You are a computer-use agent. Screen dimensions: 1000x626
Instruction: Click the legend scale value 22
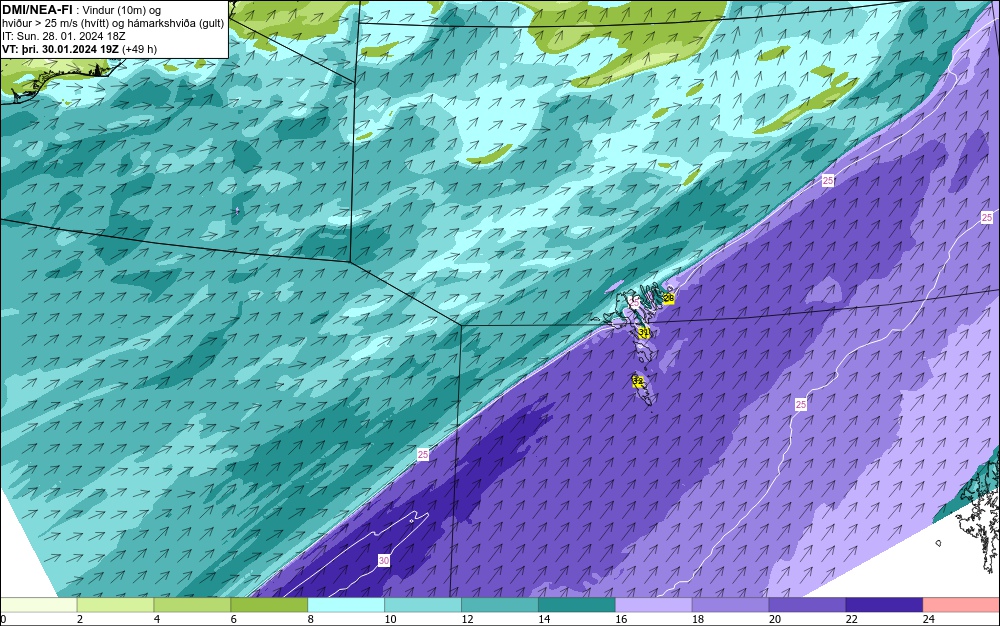coord(851,619)
